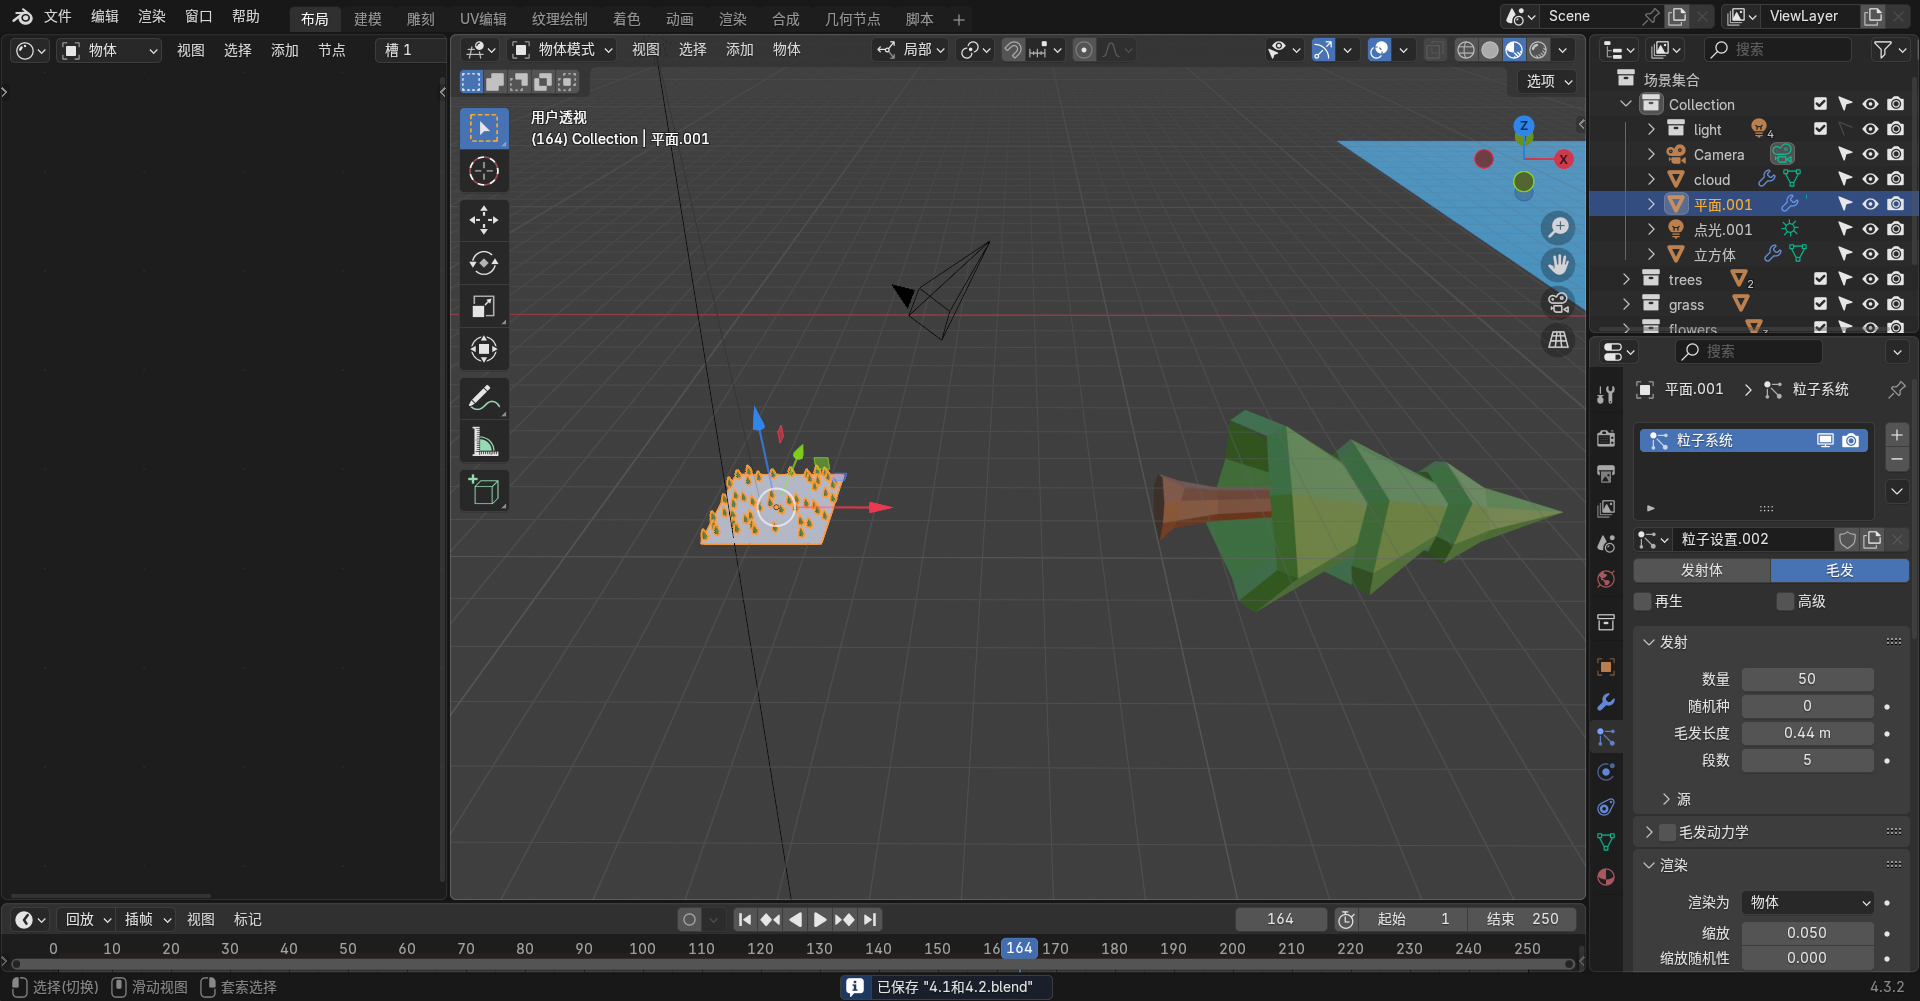
Task: Choose the Scale tool
Action: [x=484, y=306]
